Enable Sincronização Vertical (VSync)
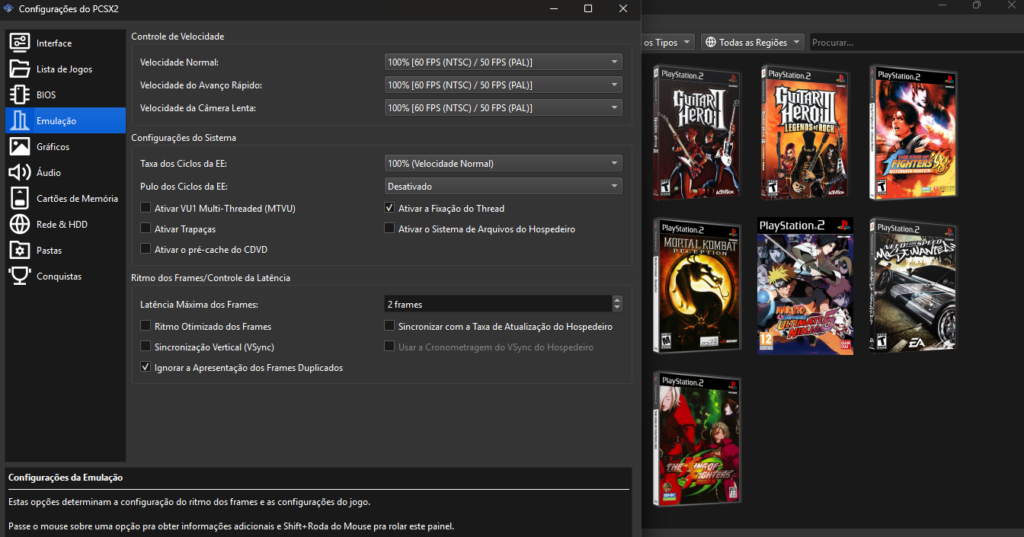 click(146, 346)
